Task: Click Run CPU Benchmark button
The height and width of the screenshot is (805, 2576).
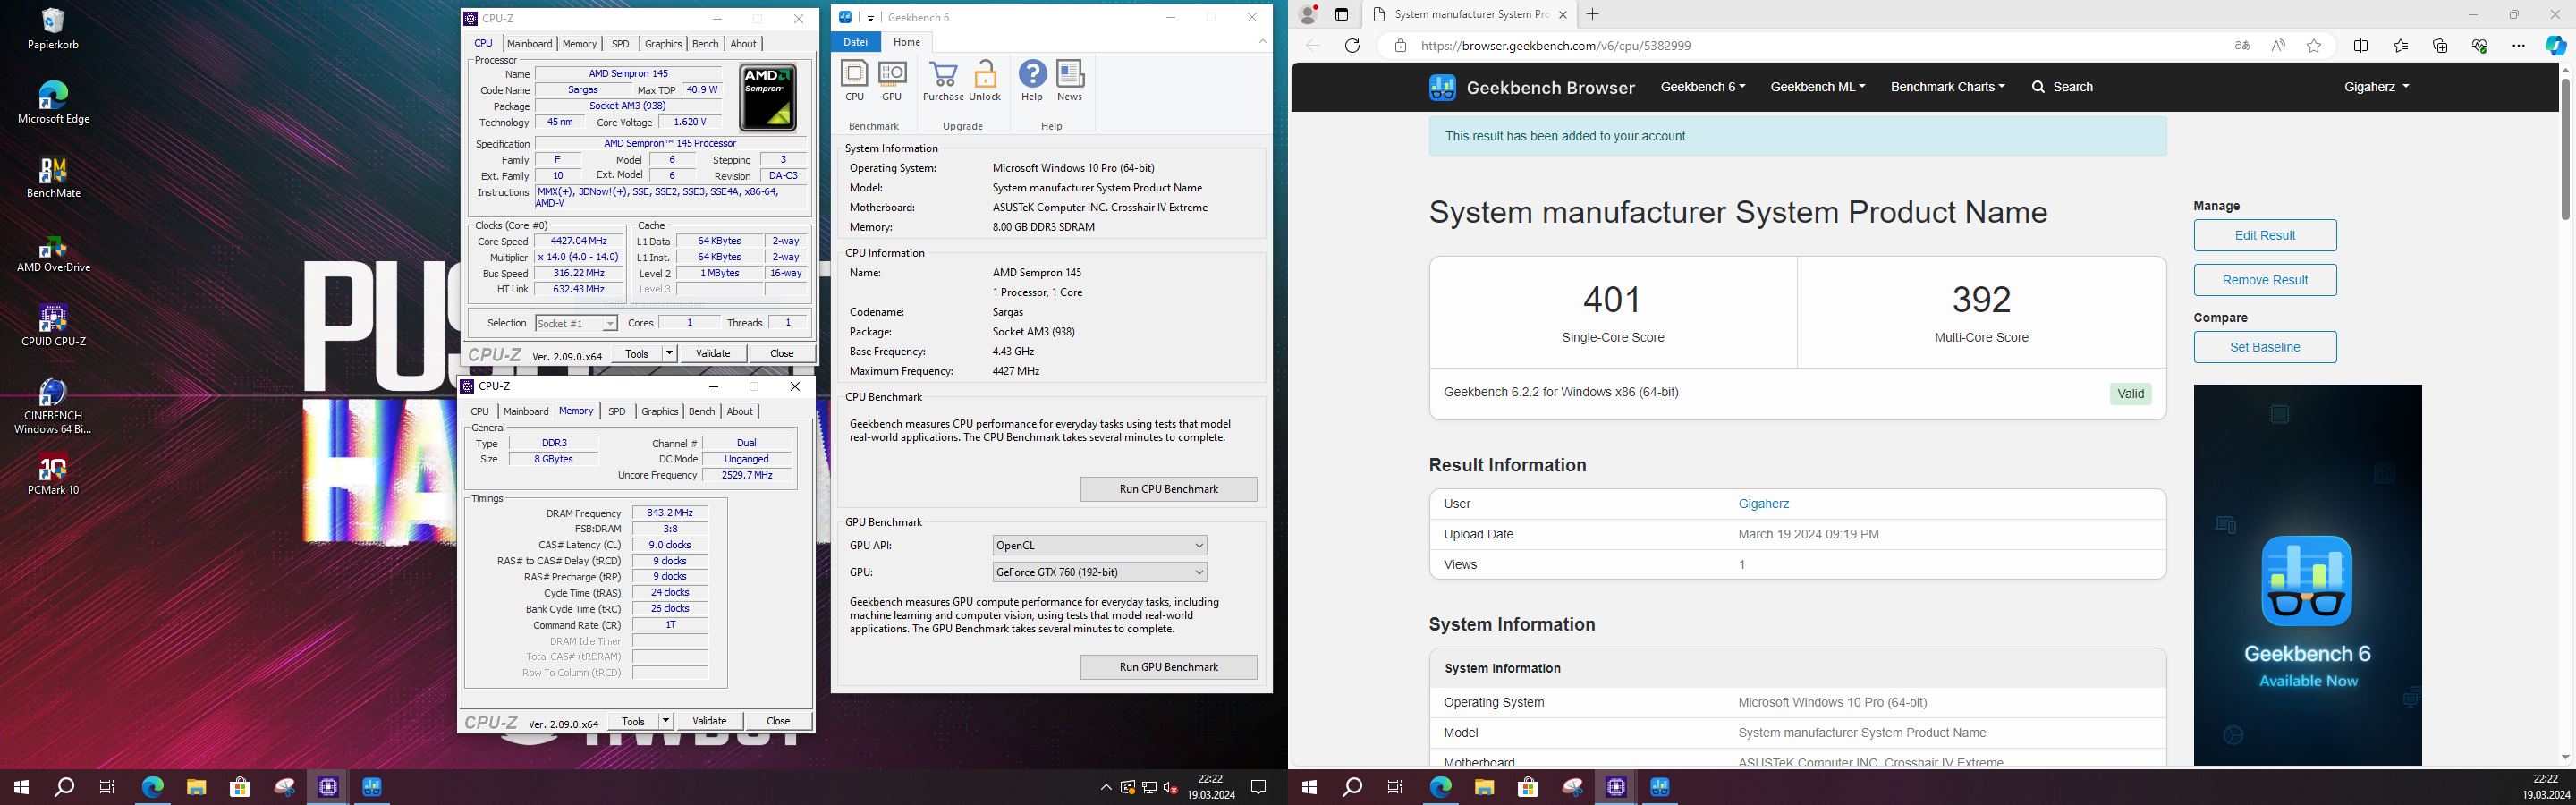Action: tap(1168, 489)
